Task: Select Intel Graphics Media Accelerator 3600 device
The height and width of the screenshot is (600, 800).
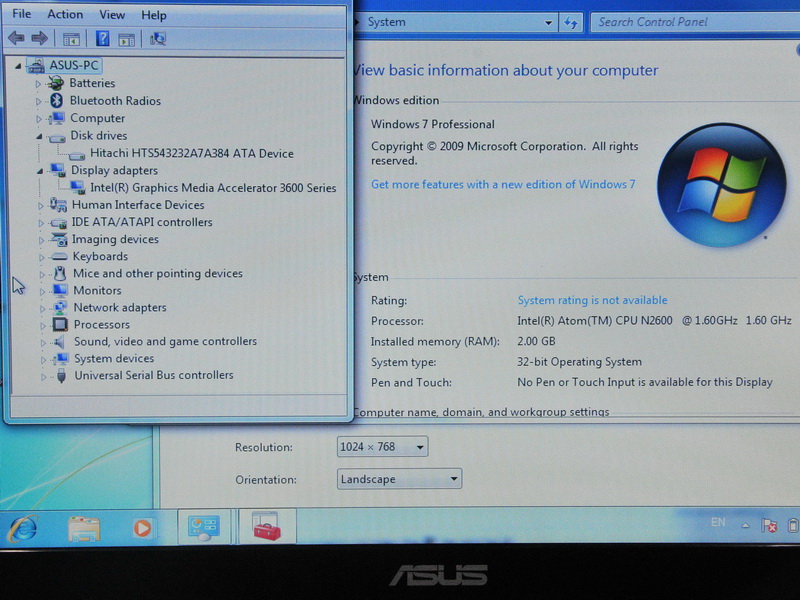Action: (x=212, y=187)
